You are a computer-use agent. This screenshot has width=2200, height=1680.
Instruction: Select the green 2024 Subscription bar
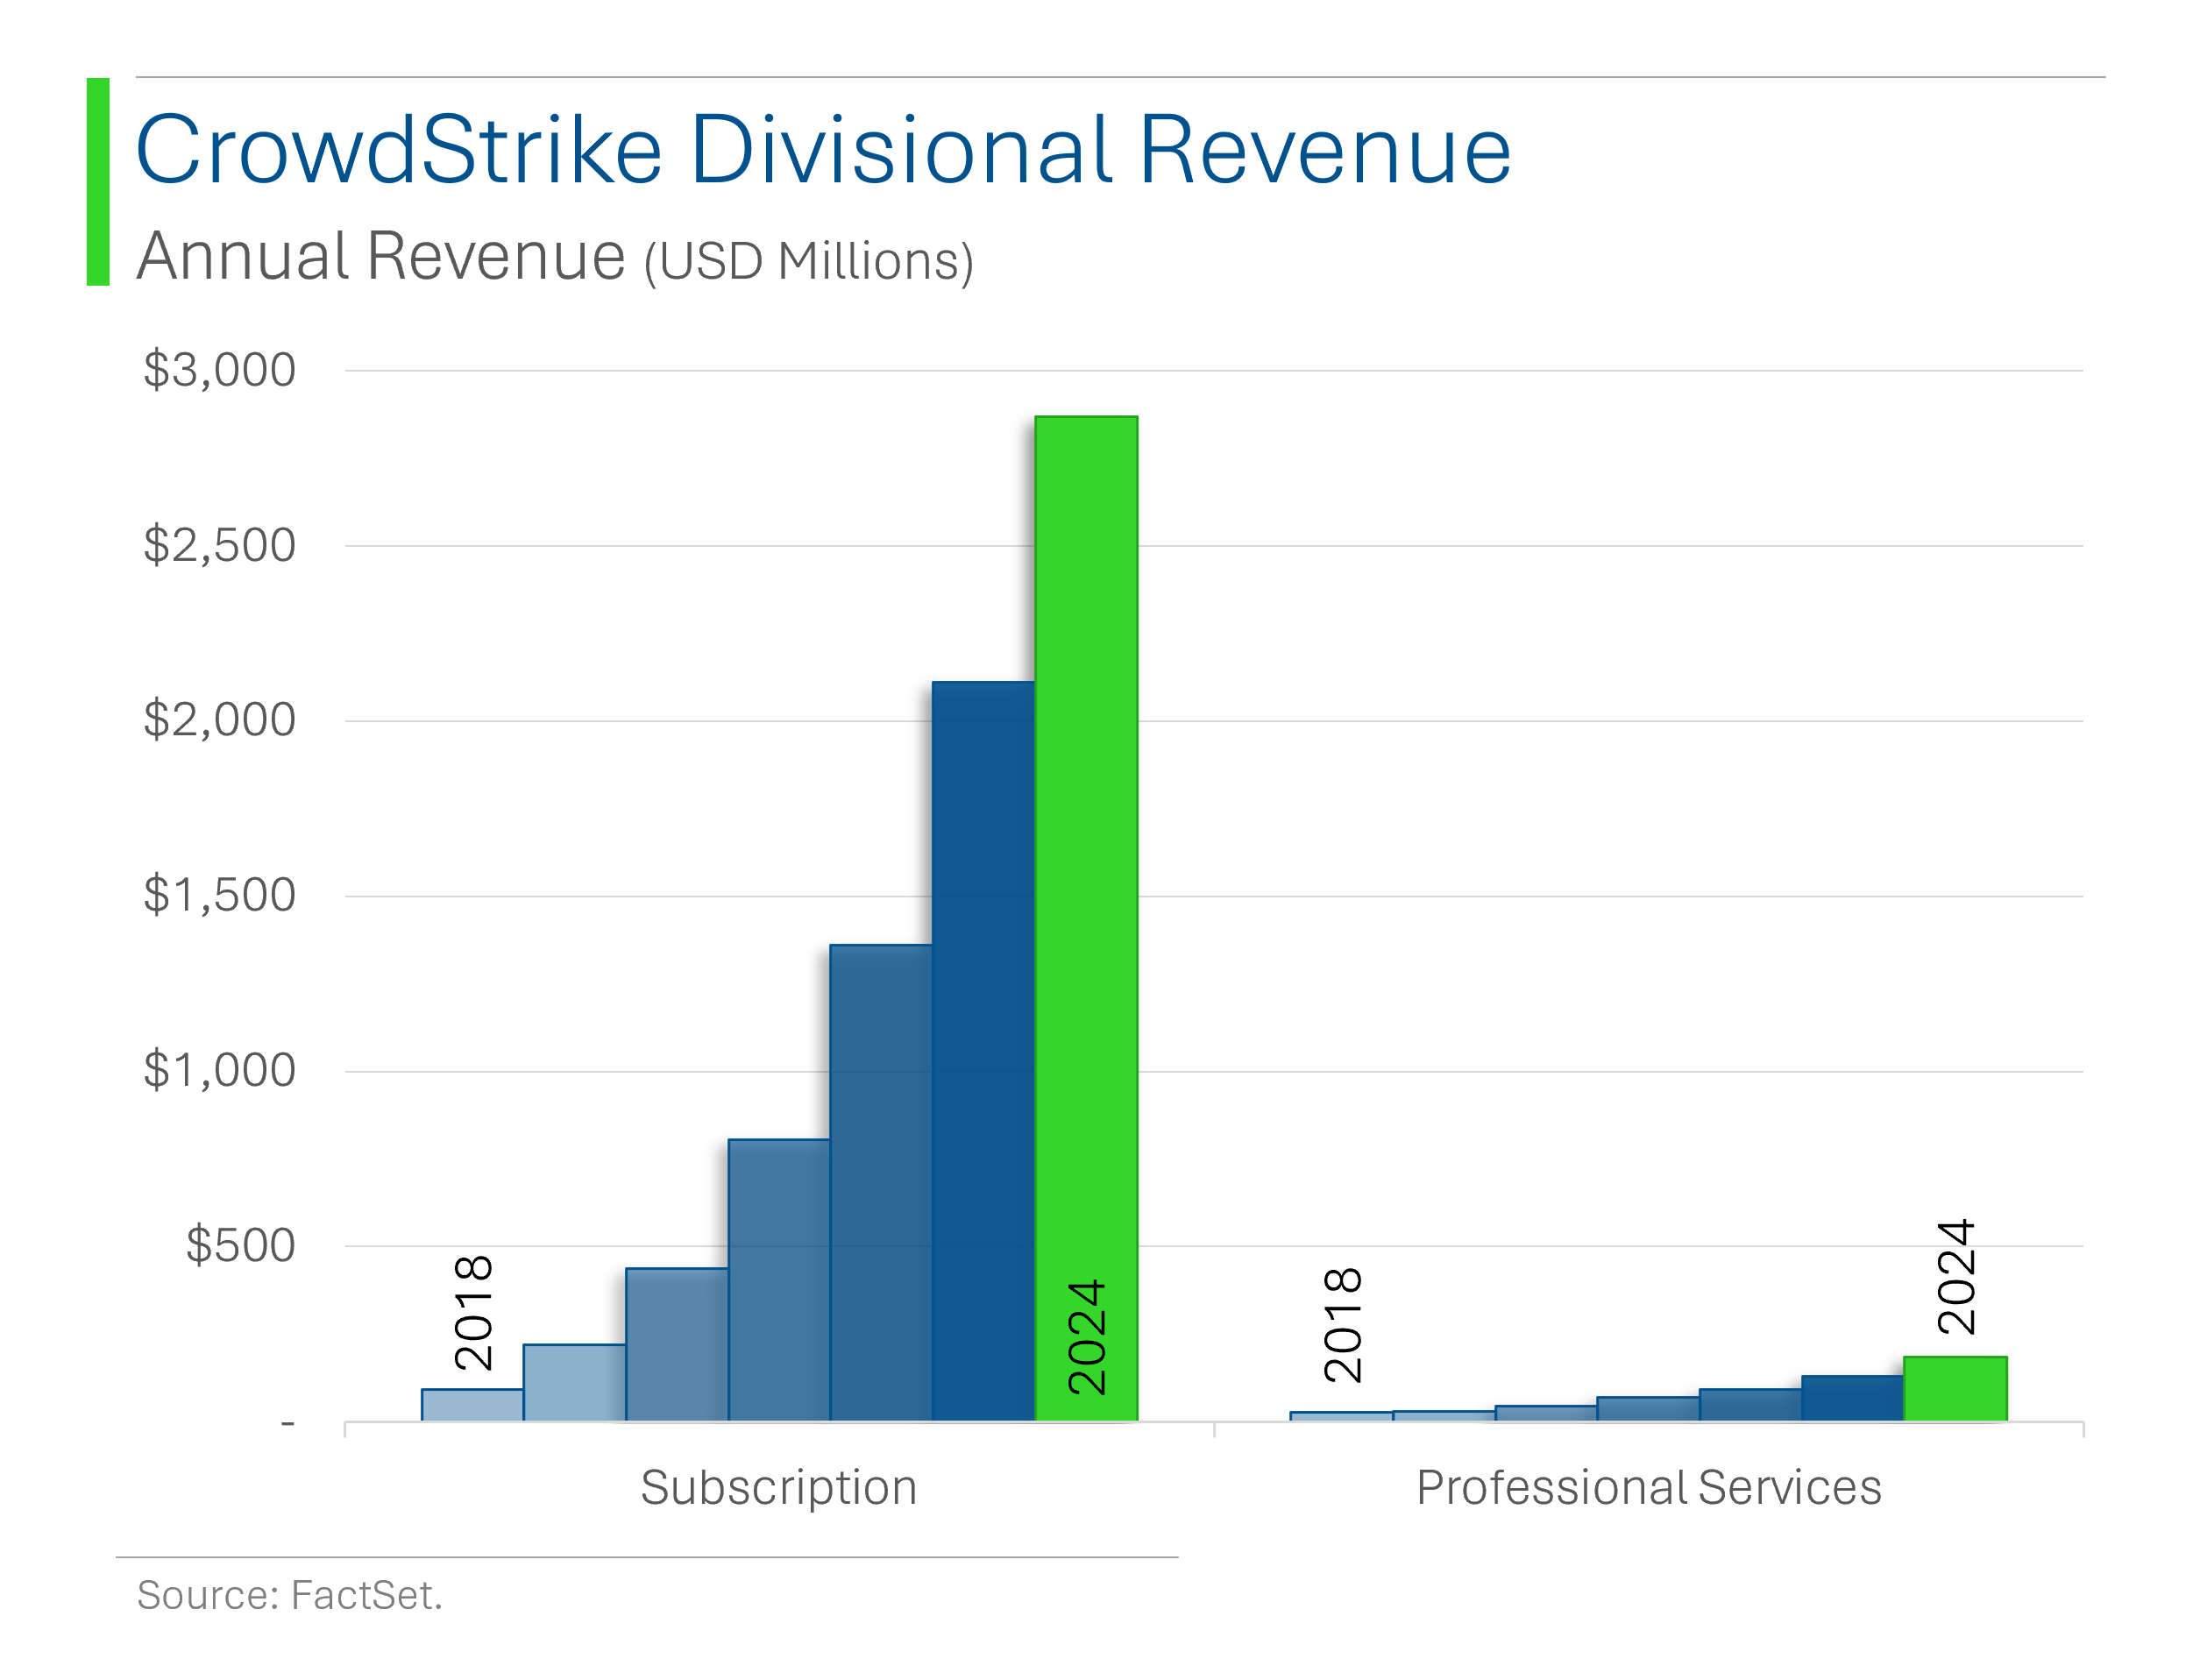(x=1086, y=918)
